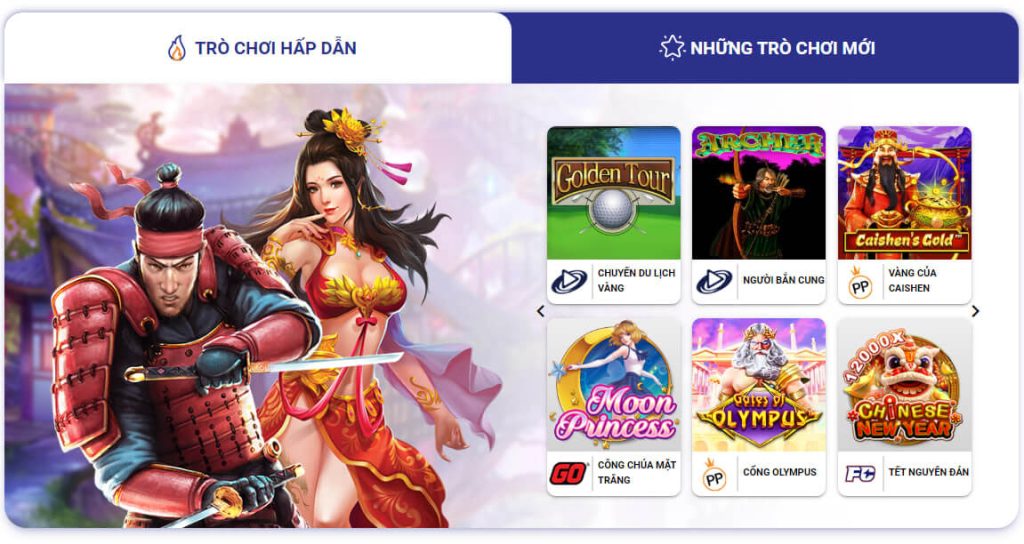Select the Cổng Olympus game title link

pyautogui.click(x=780, y=472)
